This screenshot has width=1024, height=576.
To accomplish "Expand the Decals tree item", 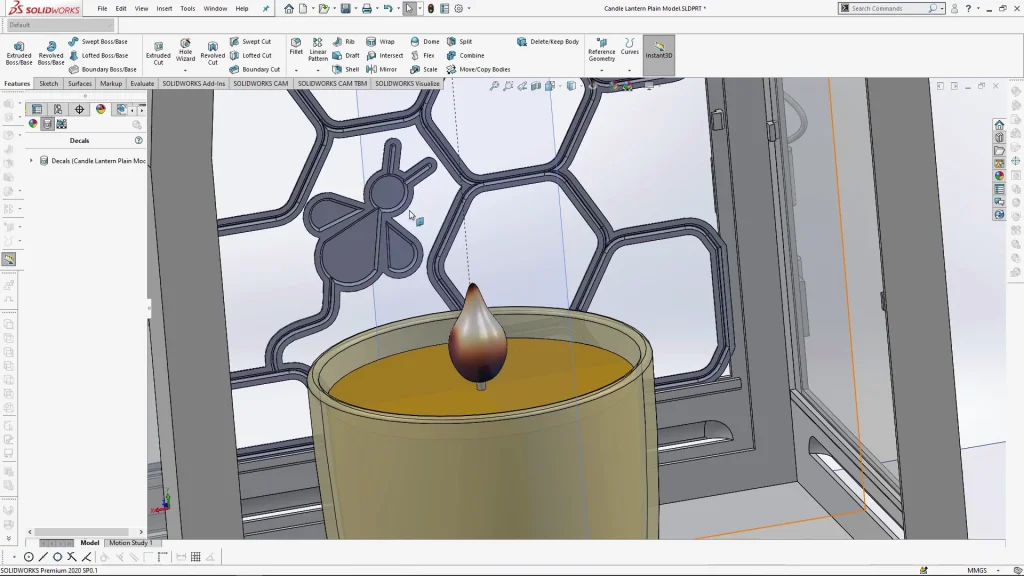I will 31,161.
